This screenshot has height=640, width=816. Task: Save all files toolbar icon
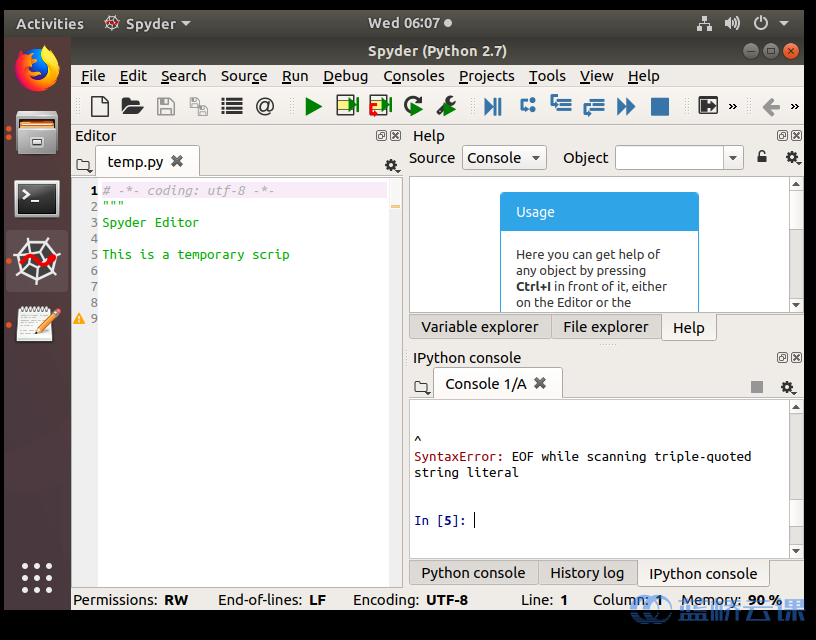tap(198, 107)
